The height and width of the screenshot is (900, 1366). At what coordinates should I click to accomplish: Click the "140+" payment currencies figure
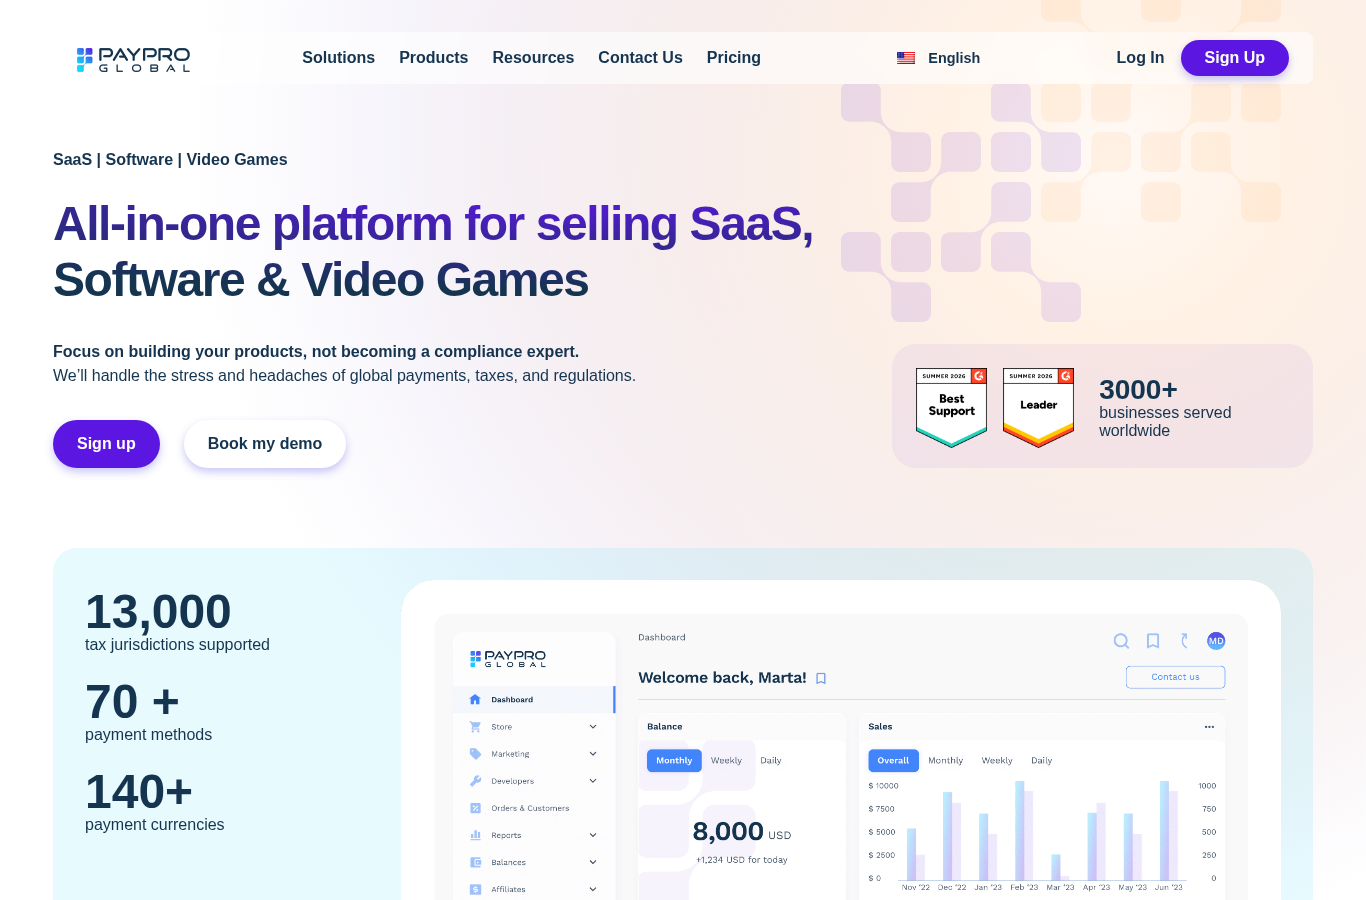pyautogui.click(x=139, y=792)
